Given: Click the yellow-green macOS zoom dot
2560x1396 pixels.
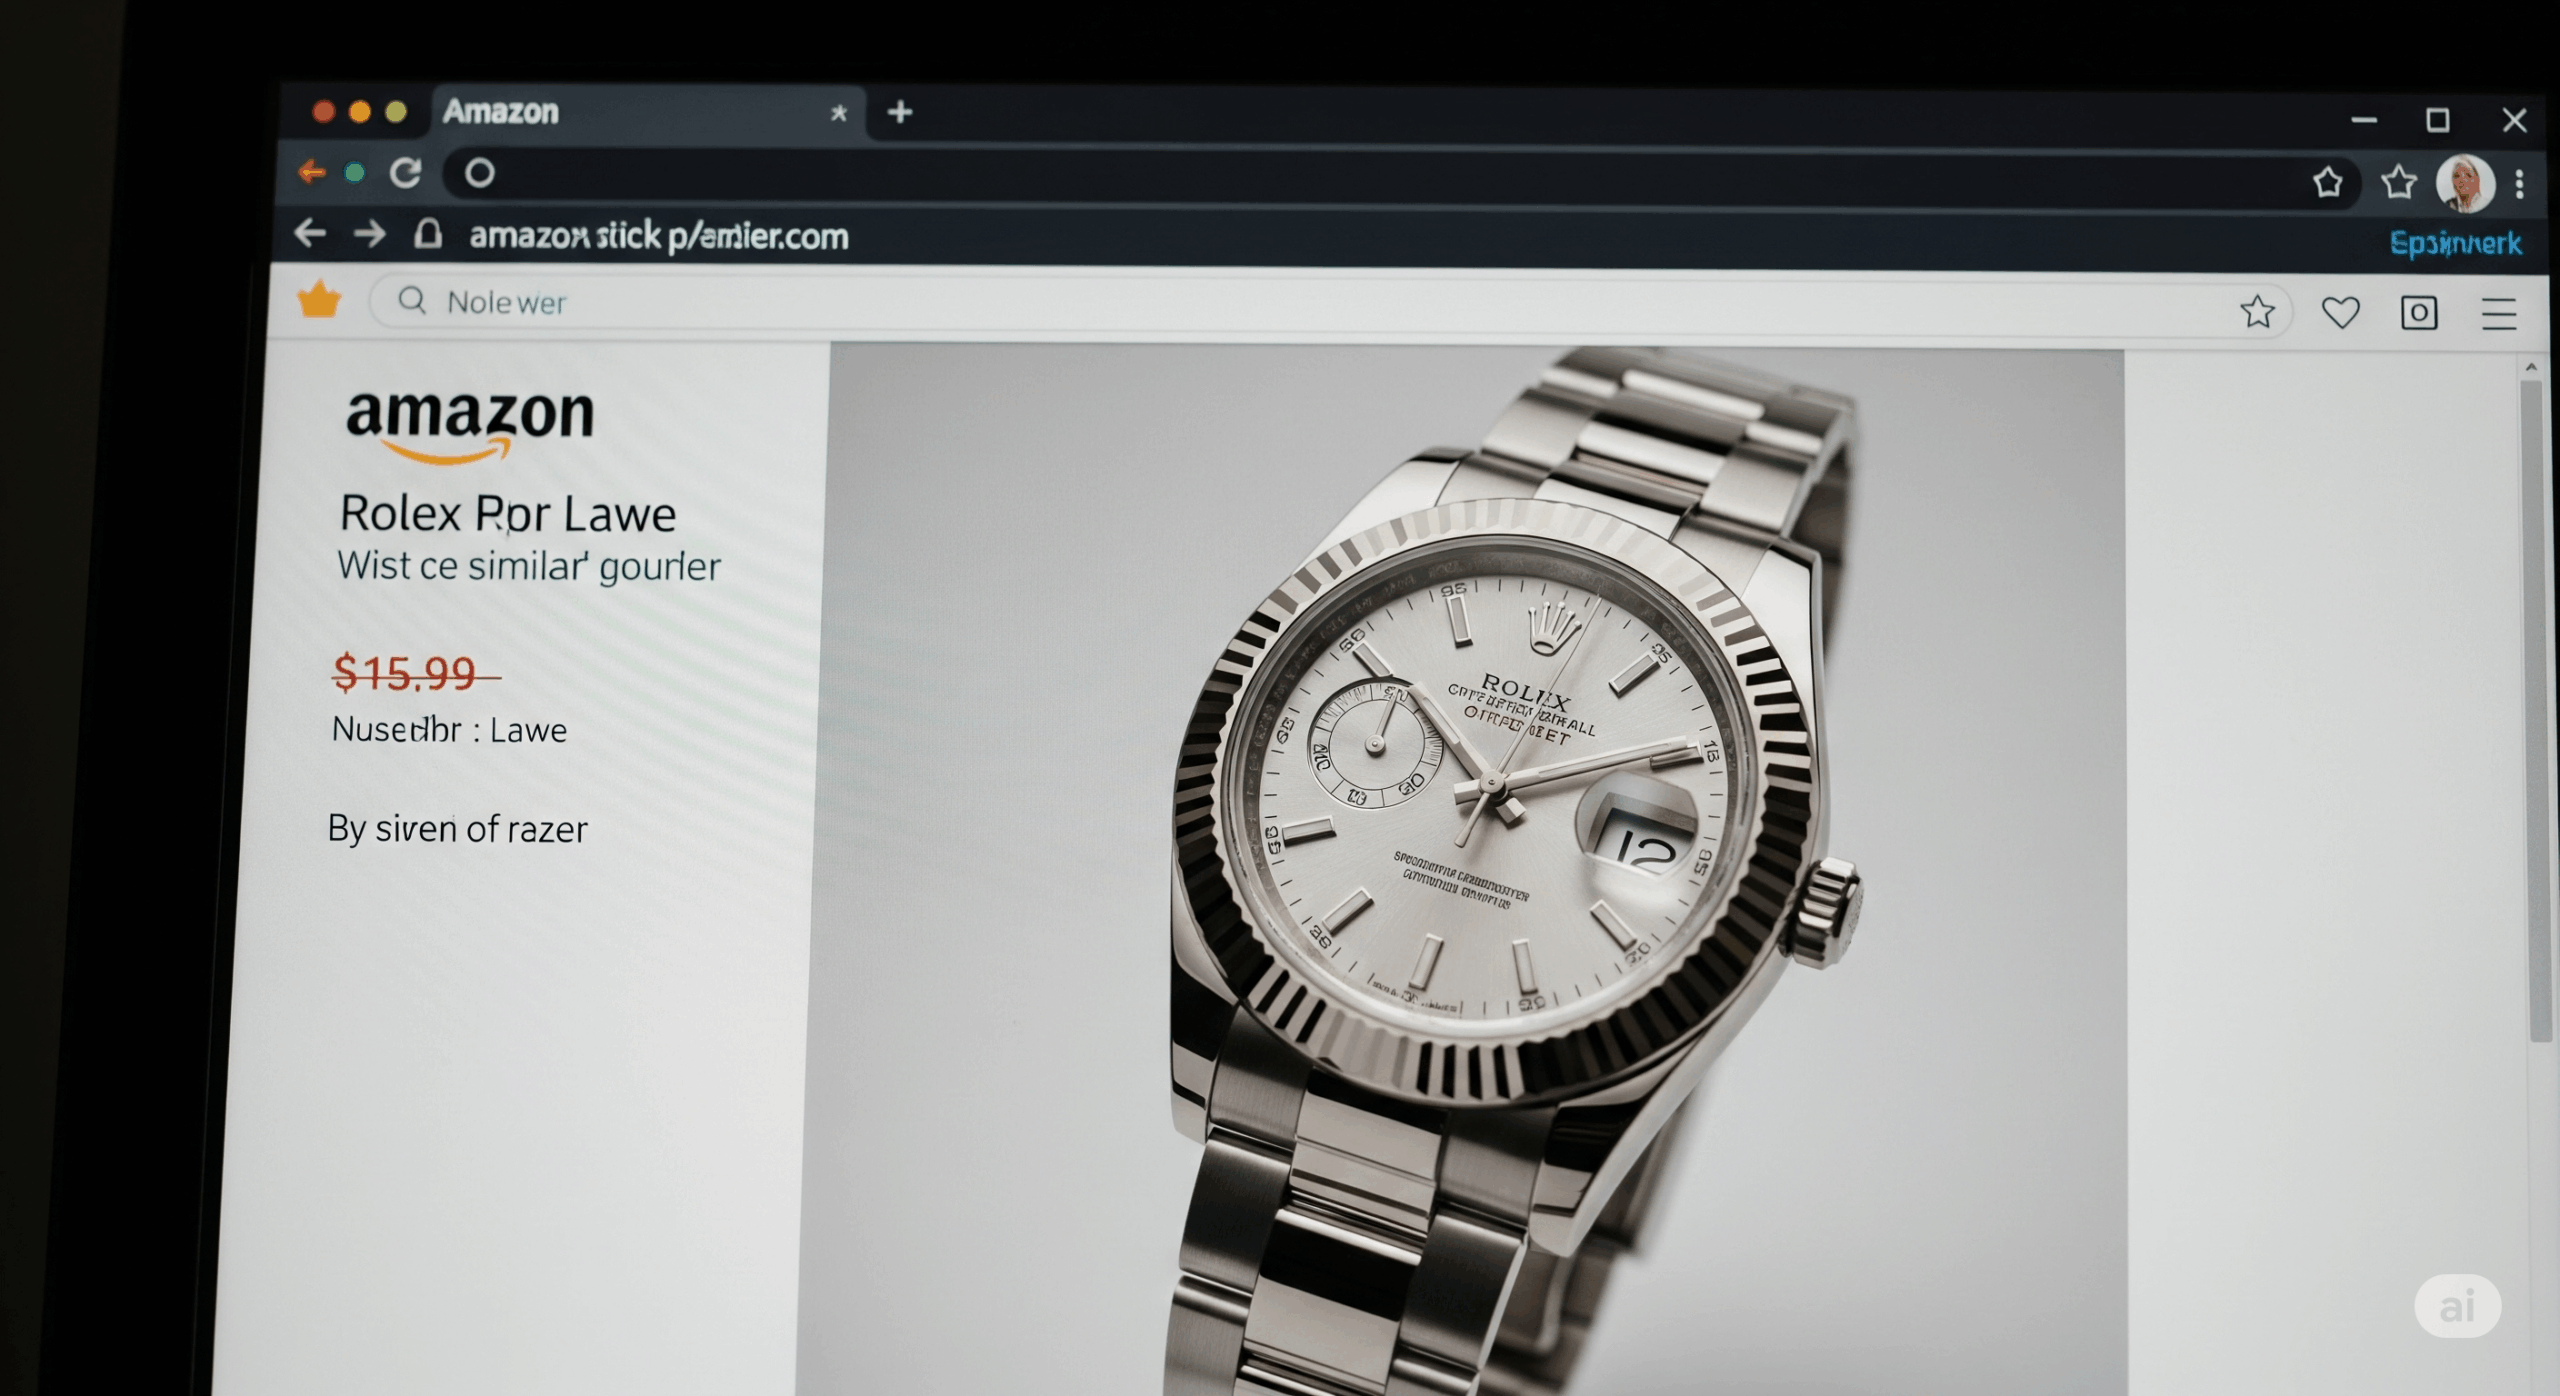Looking at the screenshot, I should 396,111.
